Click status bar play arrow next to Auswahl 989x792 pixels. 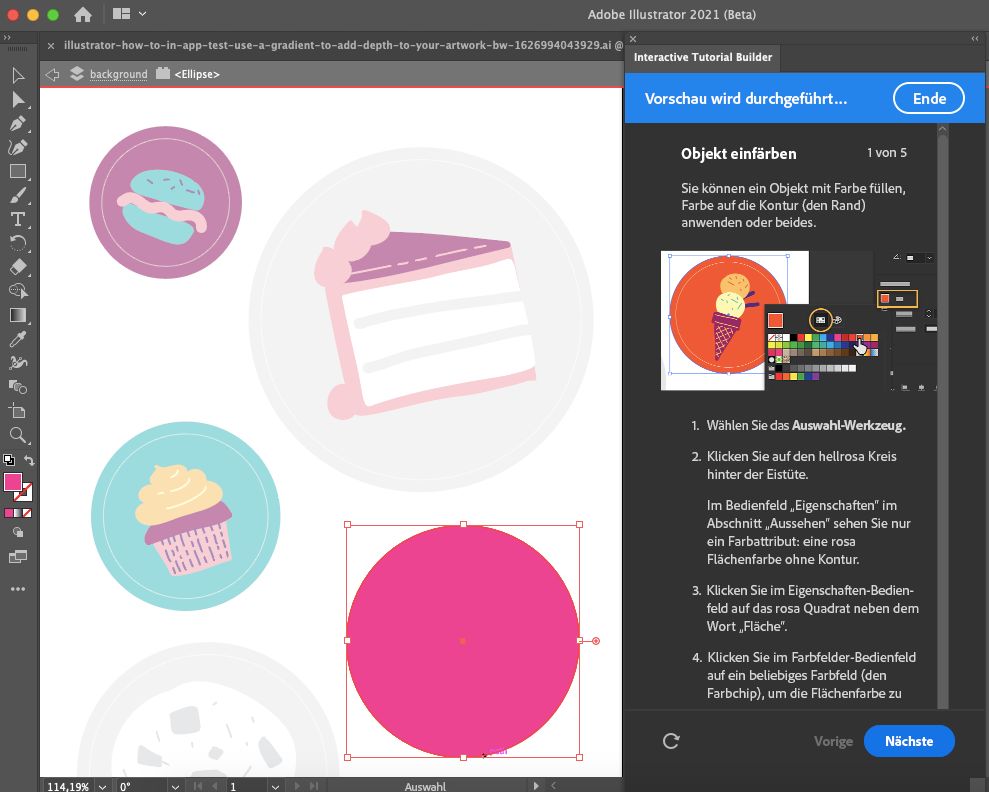tap(536, 786)
